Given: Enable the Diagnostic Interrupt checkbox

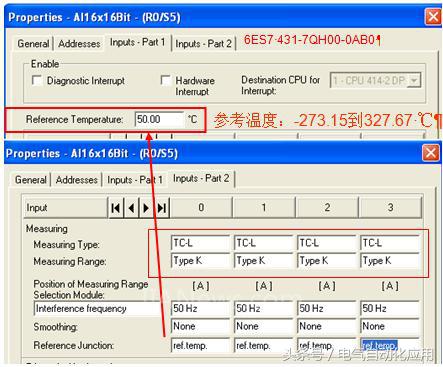Looking at the screenshot, I should point(37,80).
